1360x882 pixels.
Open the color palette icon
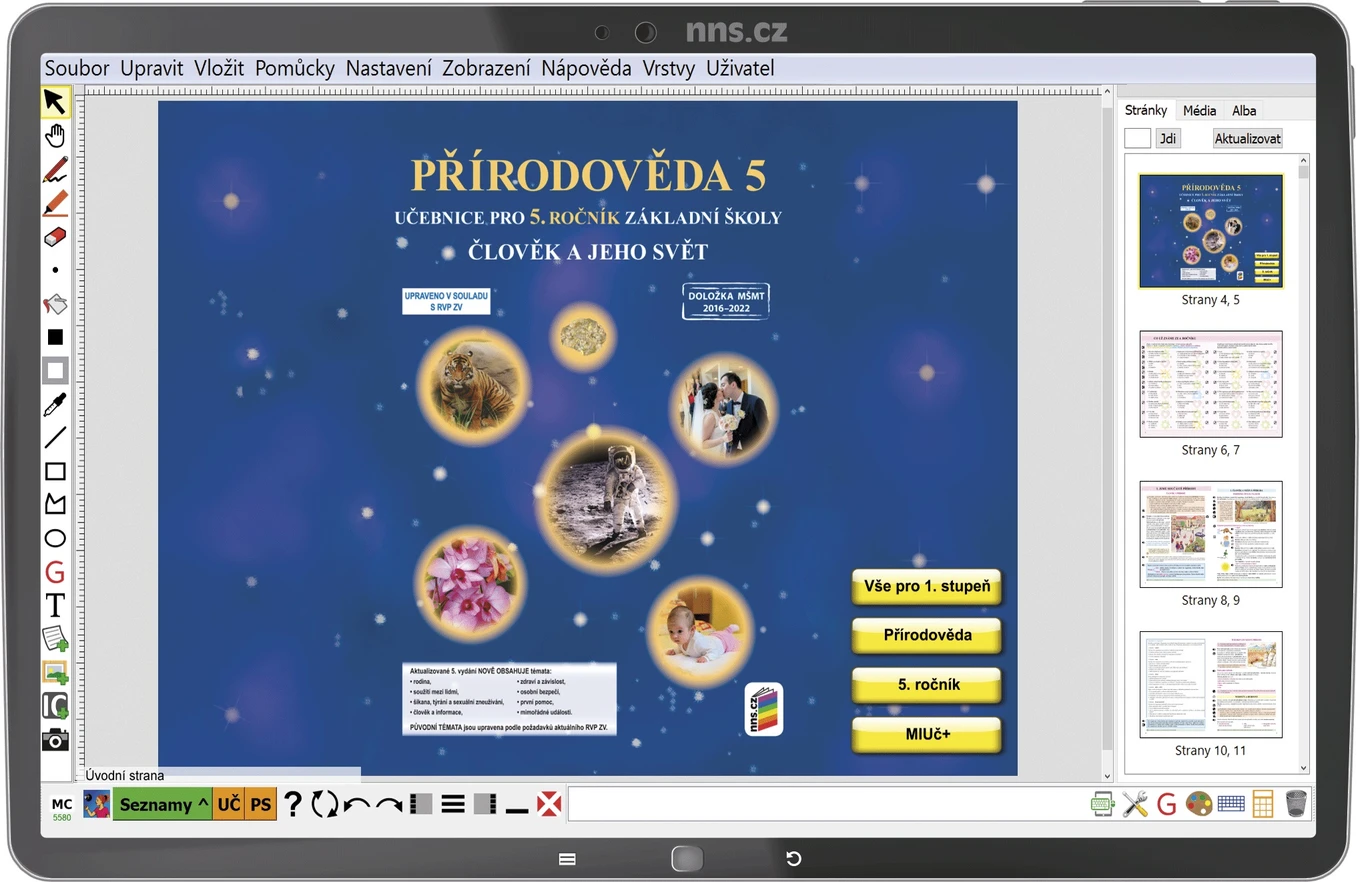(x=1198, y=803)
